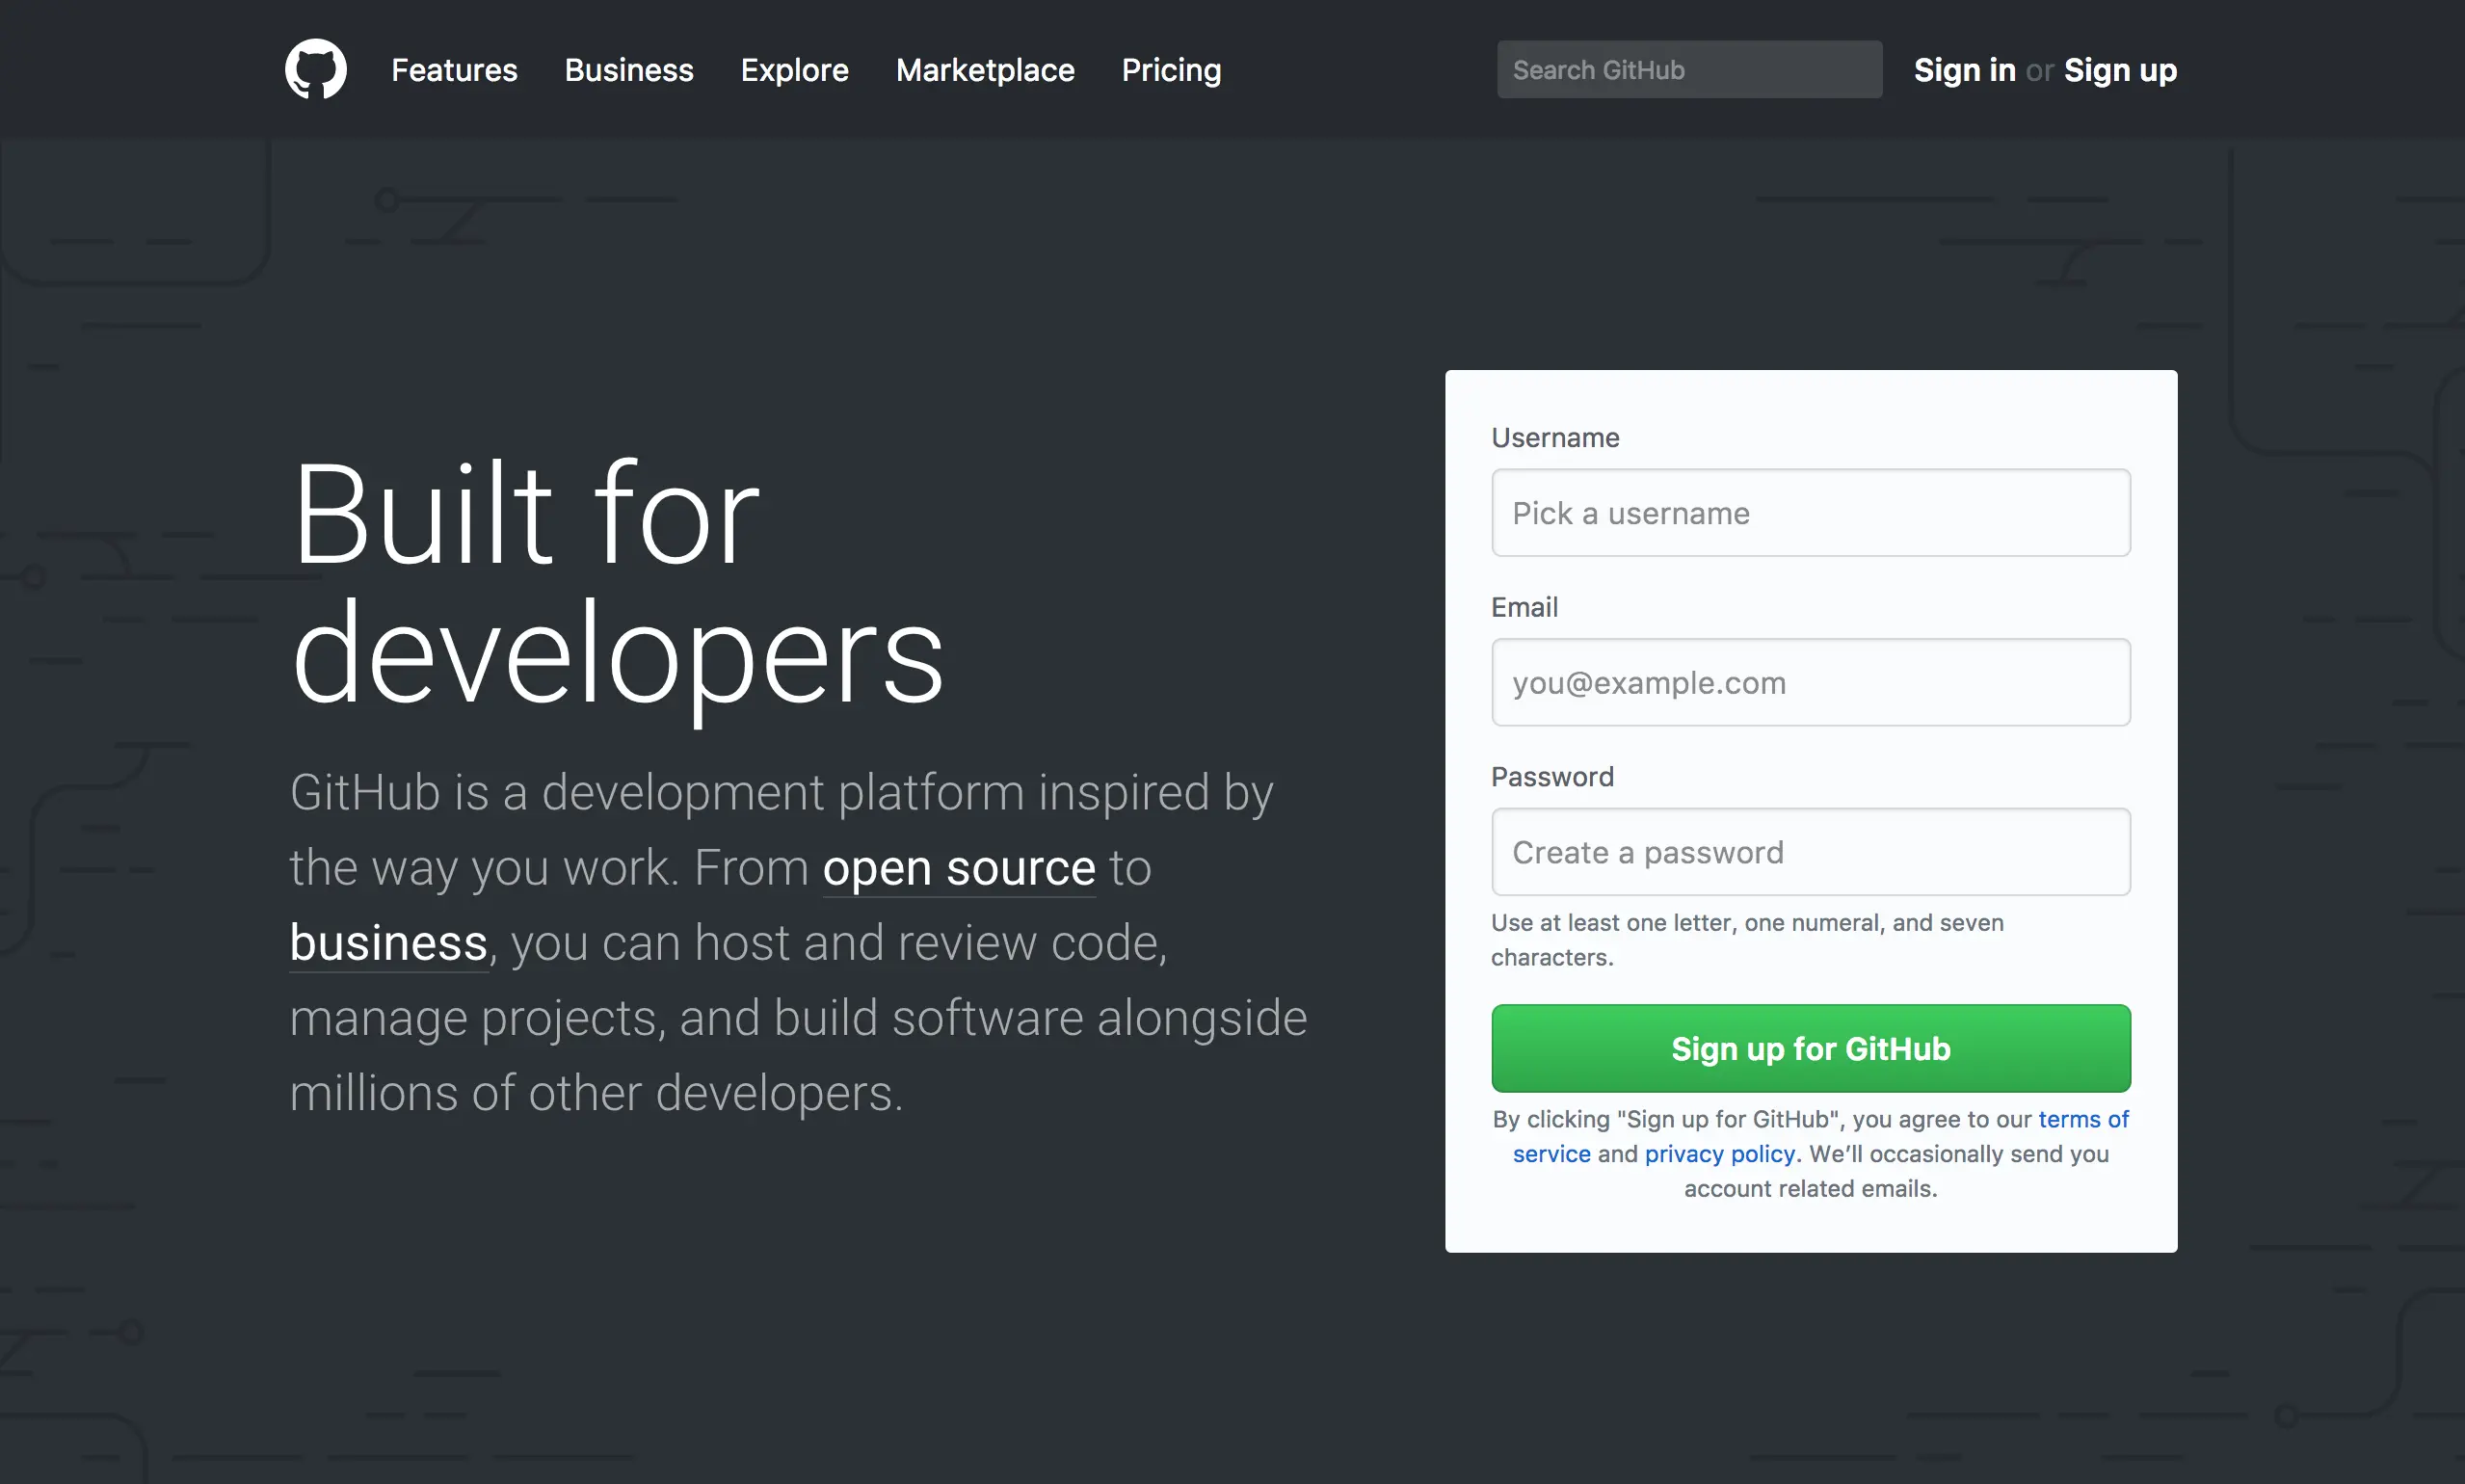This screenshot has width=2465, height=1484.
Task: Open the Explore page
Action: pyautogui.click(x=794, y=70)
